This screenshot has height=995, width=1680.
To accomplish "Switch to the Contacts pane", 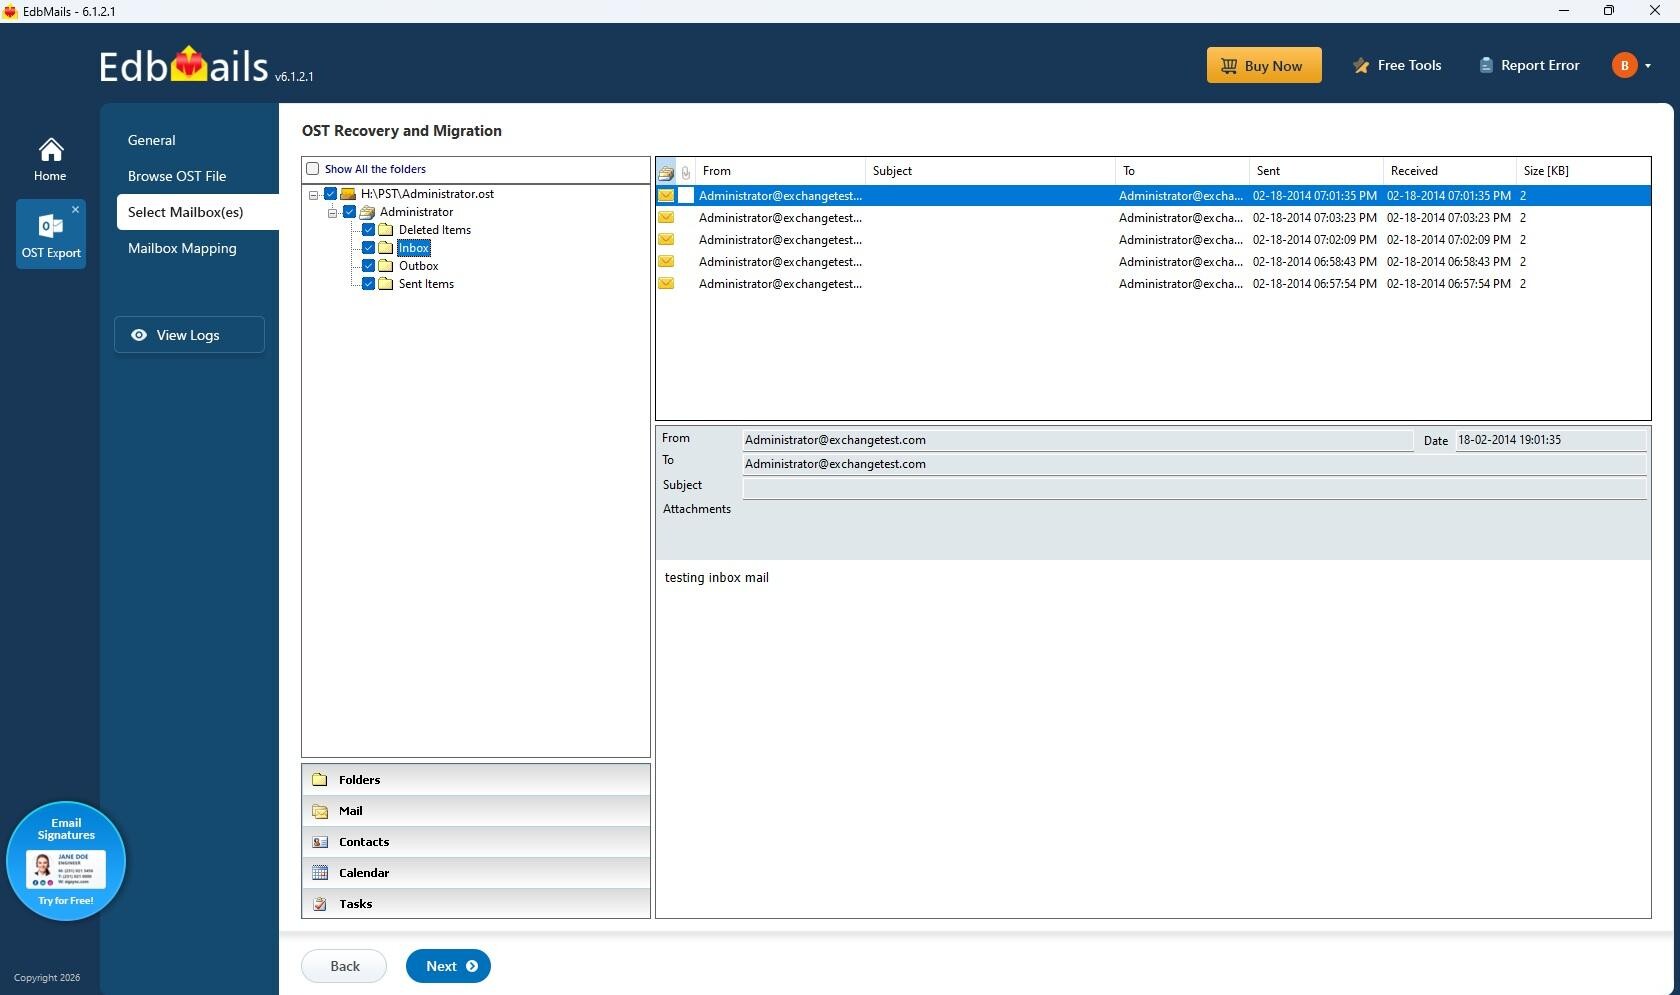I will [476, 842].
